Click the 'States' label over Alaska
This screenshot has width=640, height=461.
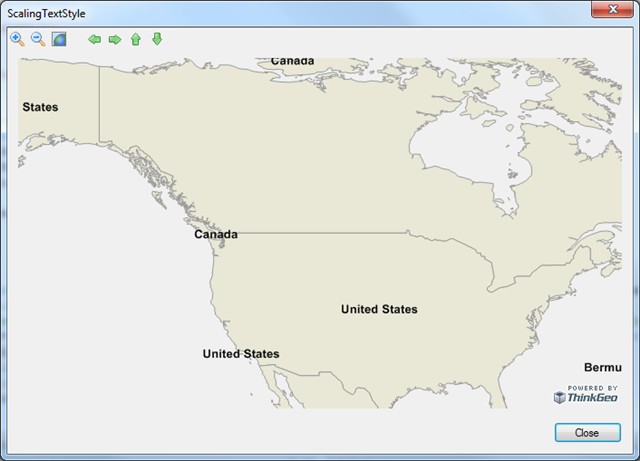pyautogui.click(x=40, y=107)
